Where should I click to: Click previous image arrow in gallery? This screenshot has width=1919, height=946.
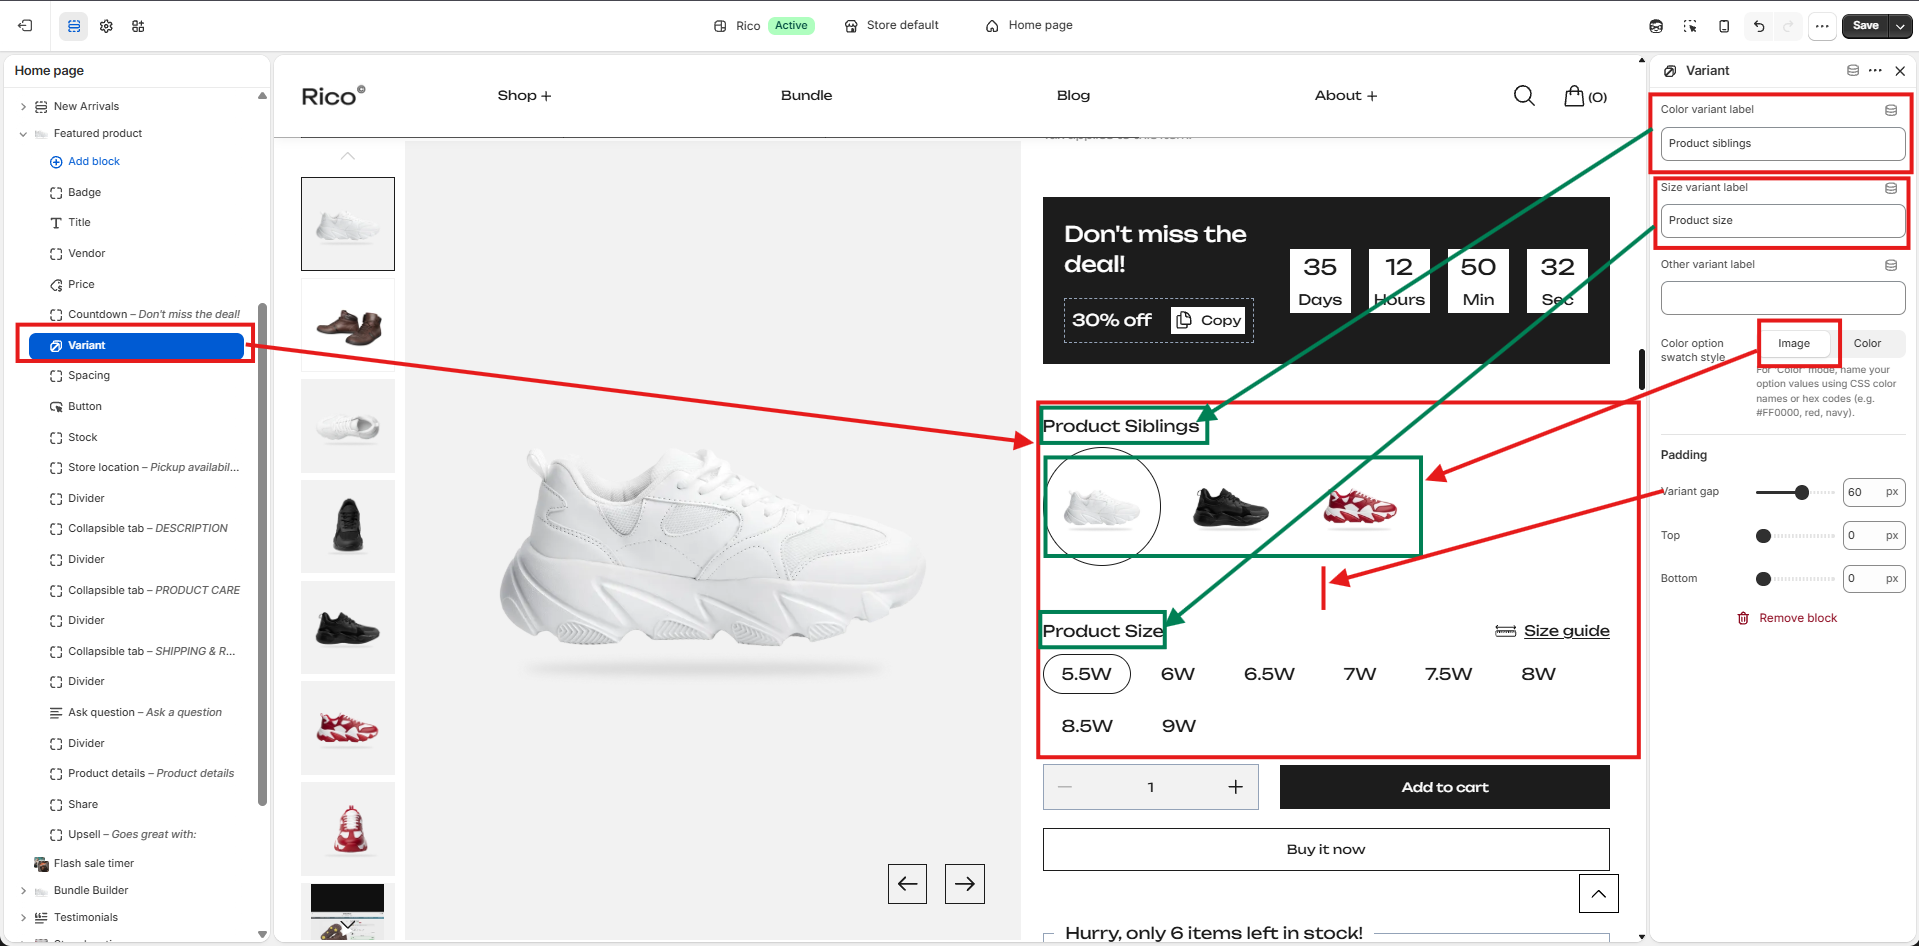(x=907, y=884)
